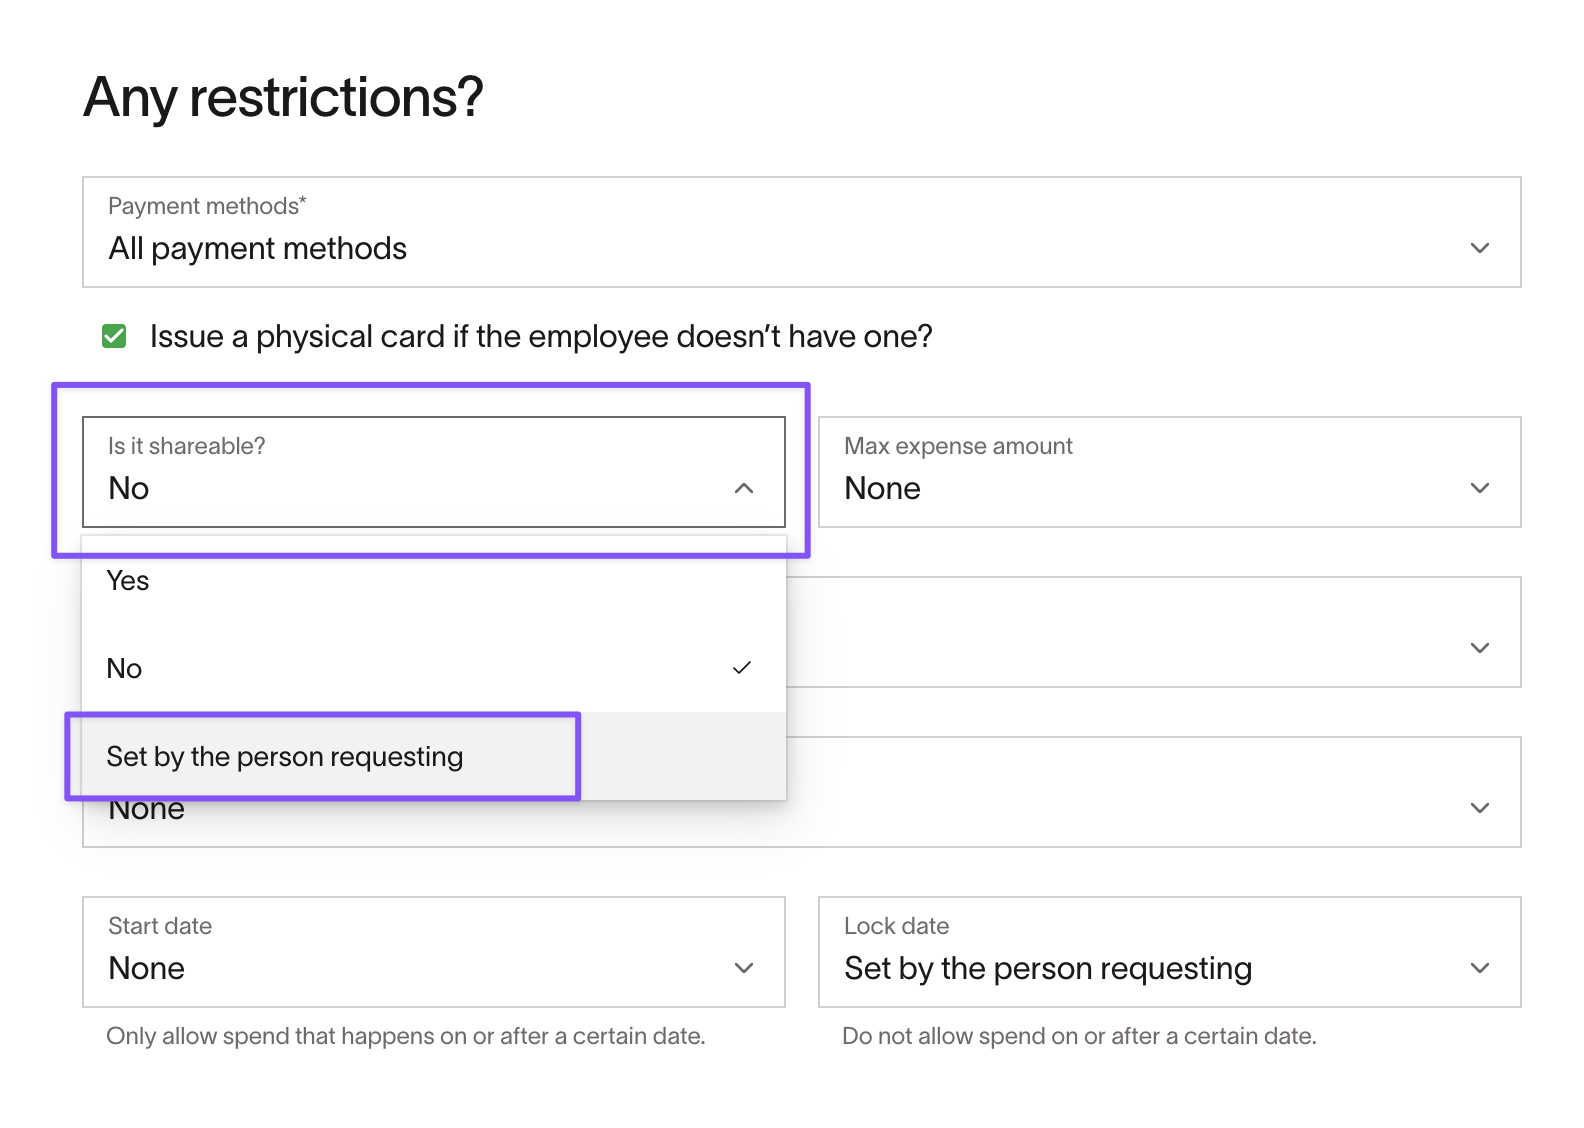Open the Max expense amount dropdown
1584x1128 pixels.
pos(1170,472)
